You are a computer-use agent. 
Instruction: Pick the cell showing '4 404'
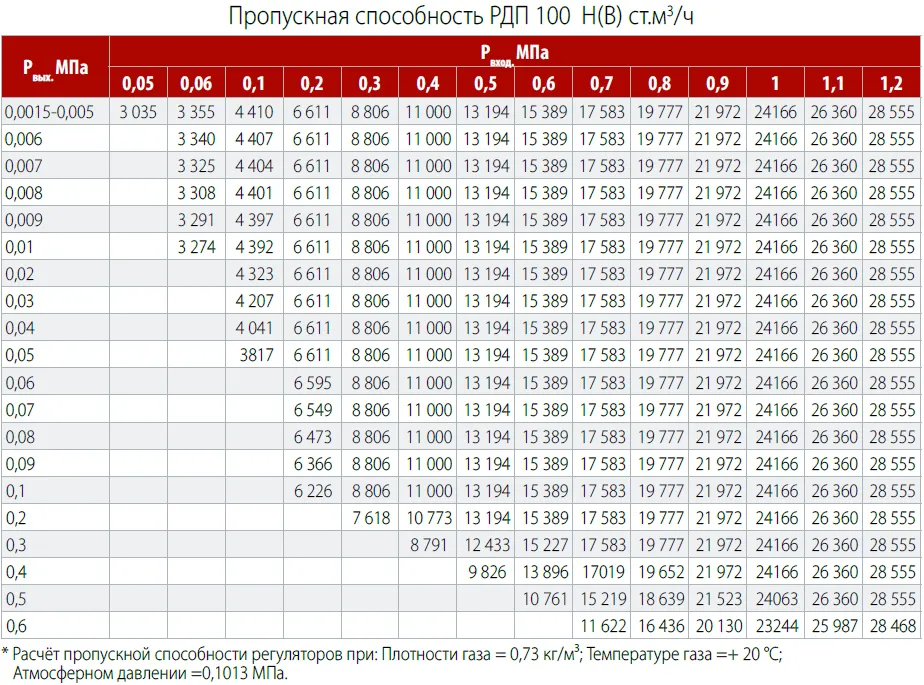coord(254,166)
